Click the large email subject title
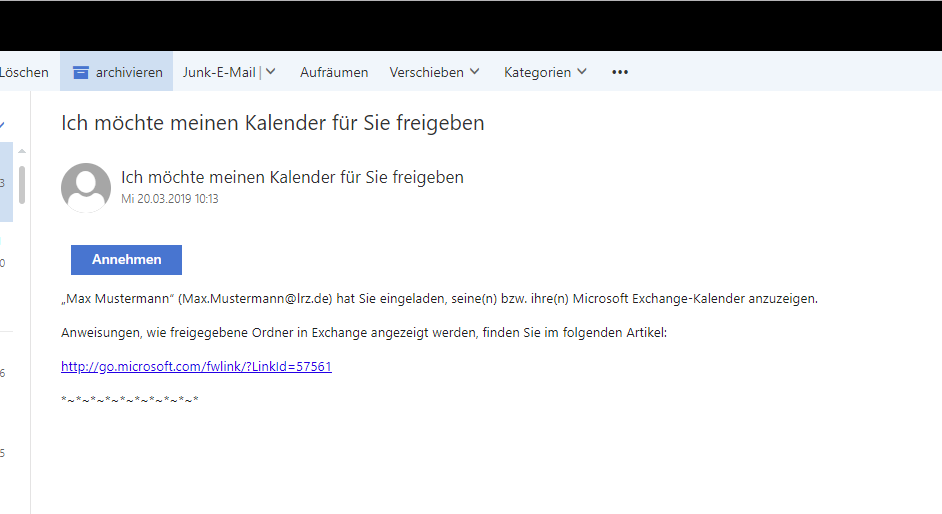942x514 pixels. pyautogui.click(x=273, y=123)
